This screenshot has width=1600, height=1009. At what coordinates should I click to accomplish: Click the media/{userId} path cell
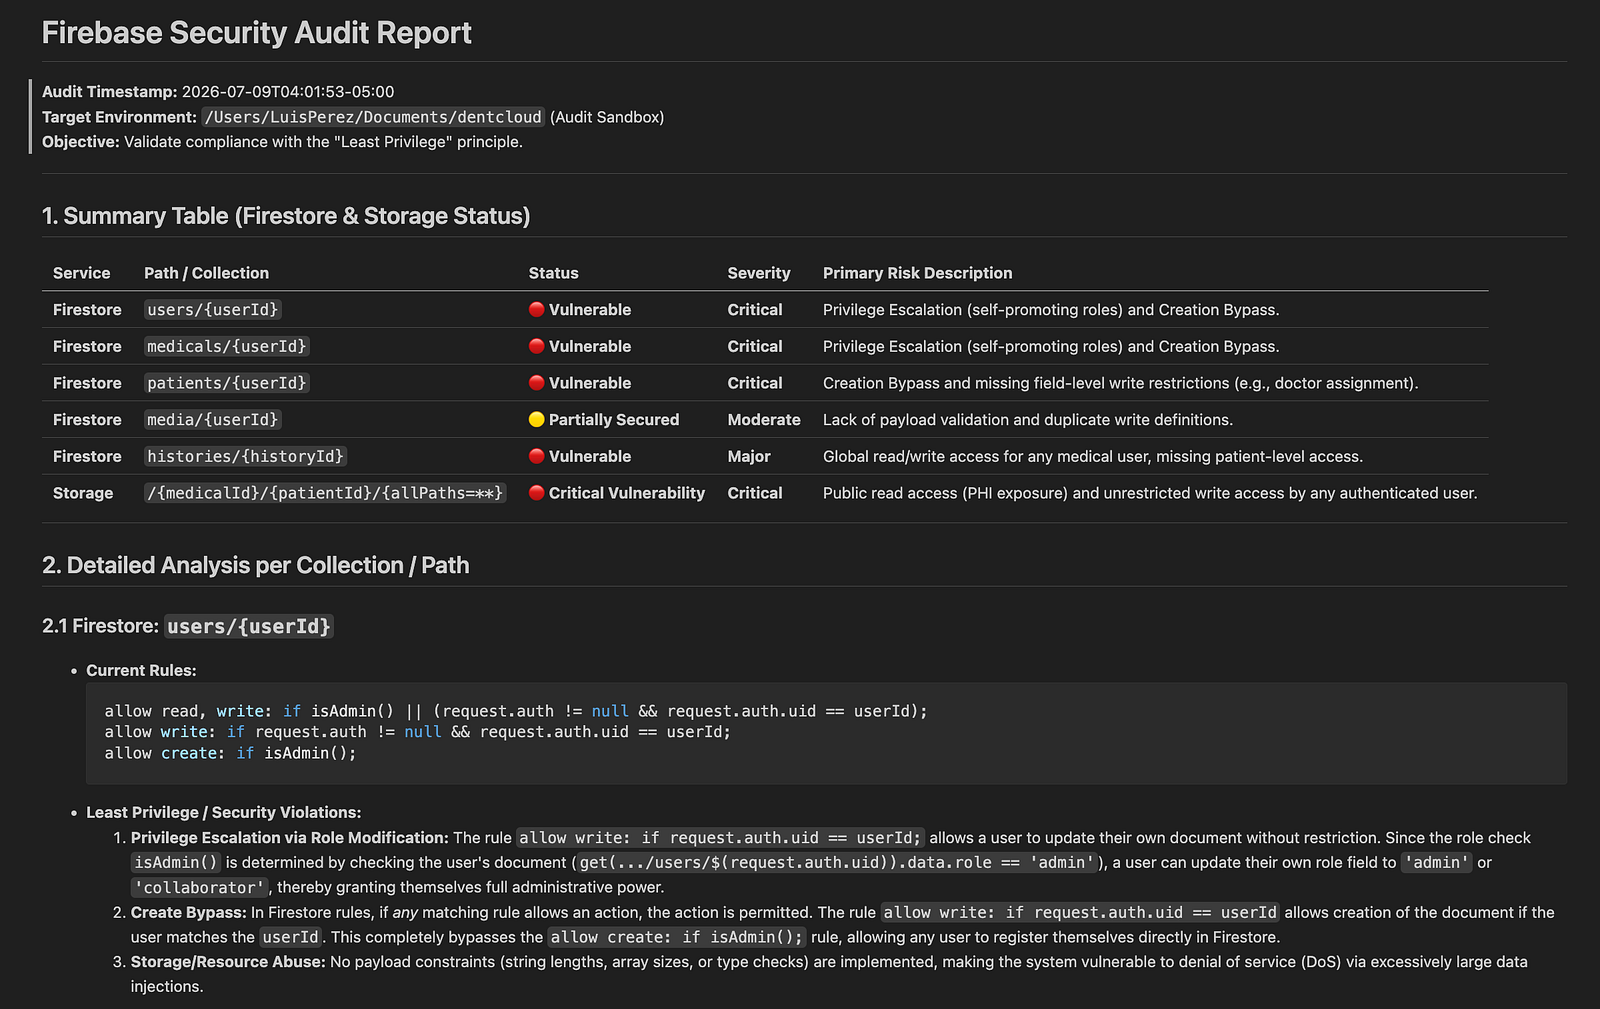pyautogui.click(x=213, y=420)
